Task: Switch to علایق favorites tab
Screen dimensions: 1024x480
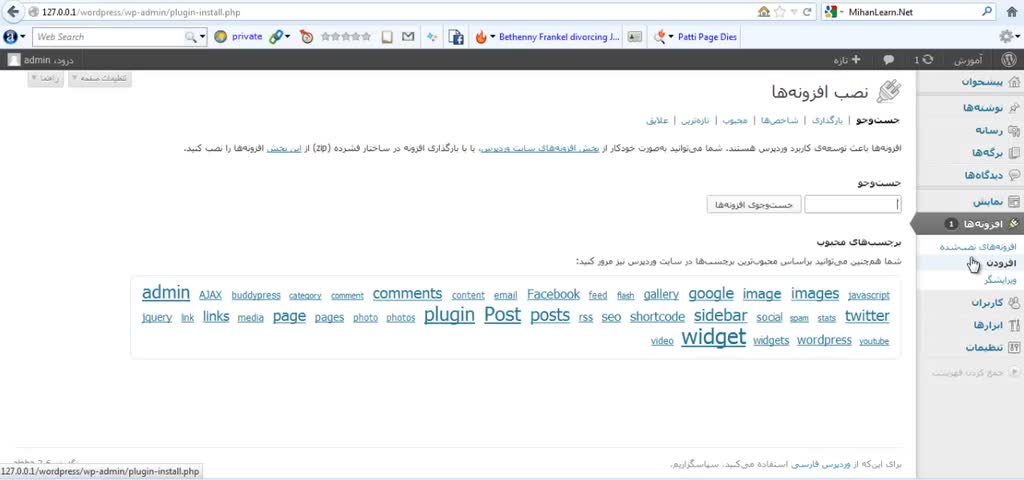Action: coord(657,120)
